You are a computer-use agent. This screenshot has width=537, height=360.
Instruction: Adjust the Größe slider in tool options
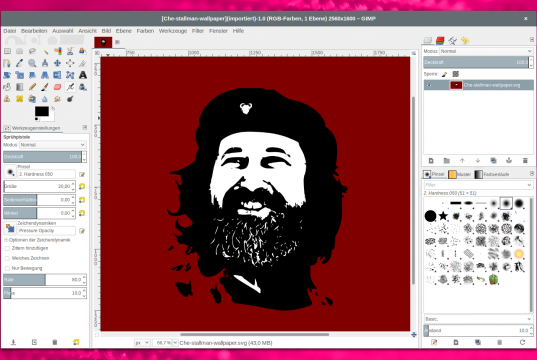39,186
